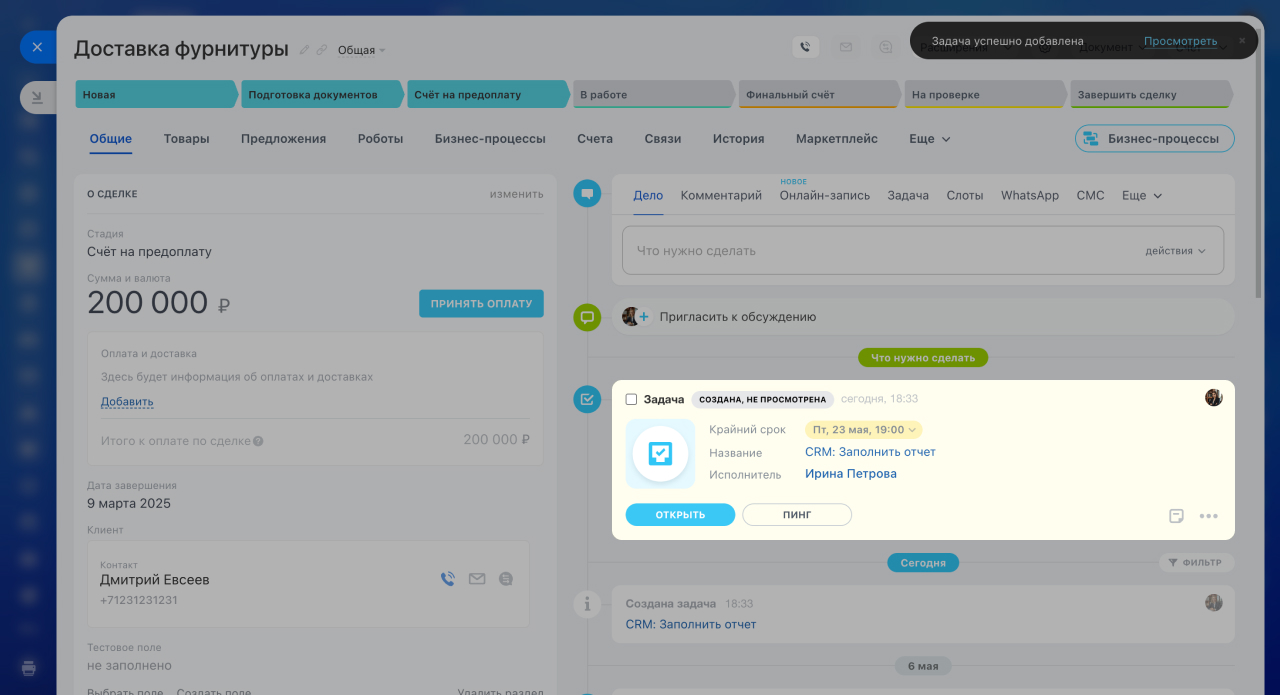Click Добавить link in payment block
Image resolution: width=1280 pixels, height=695 pixels.
coord(127,402)
